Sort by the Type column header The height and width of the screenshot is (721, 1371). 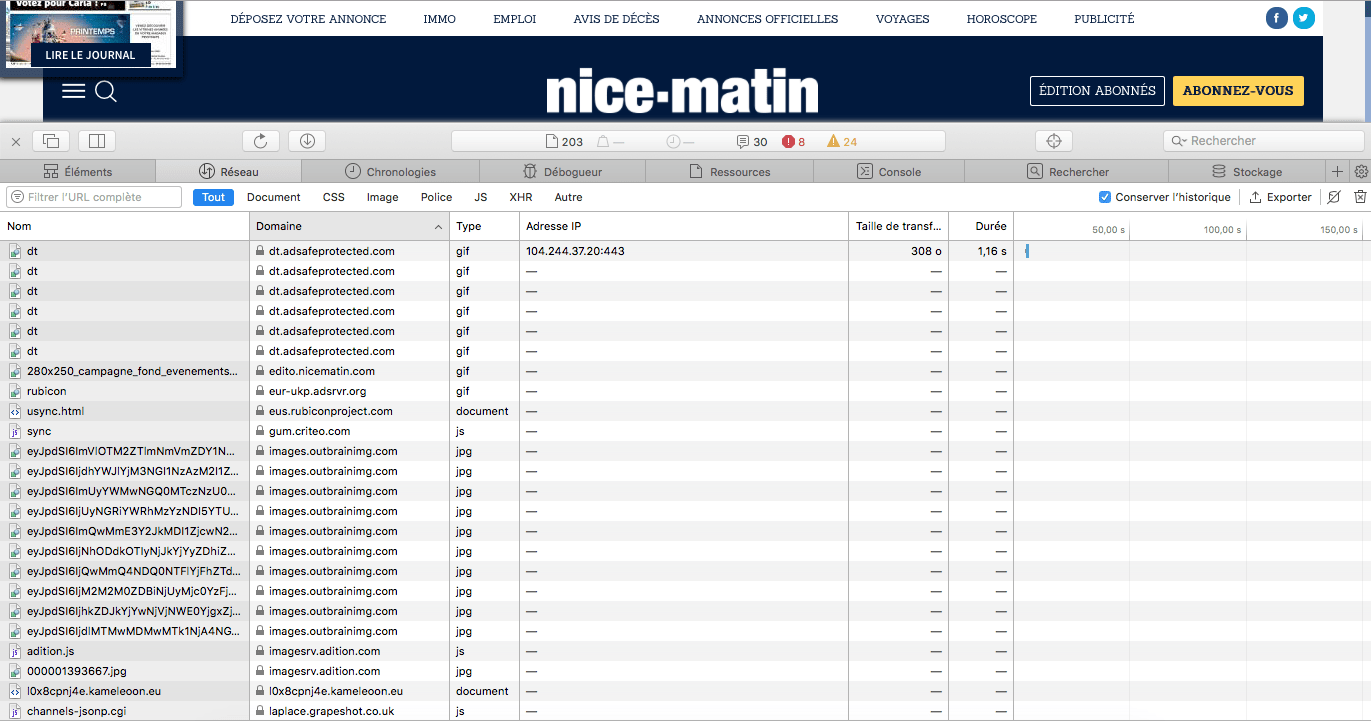[x=484, y=226]
